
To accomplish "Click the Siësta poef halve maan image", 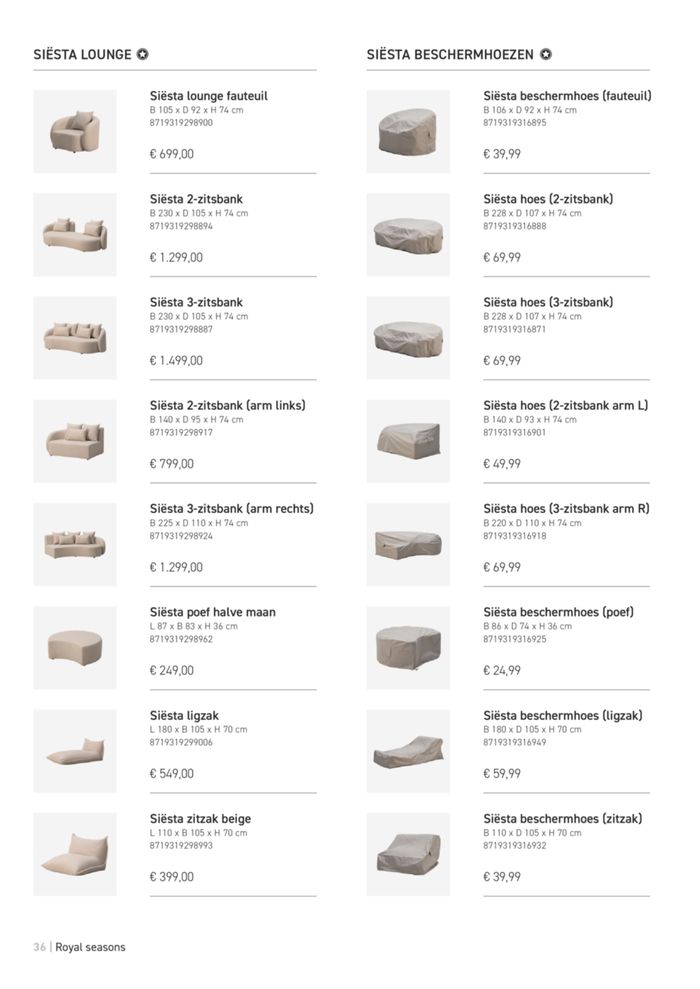I will (x=75, y=648).
